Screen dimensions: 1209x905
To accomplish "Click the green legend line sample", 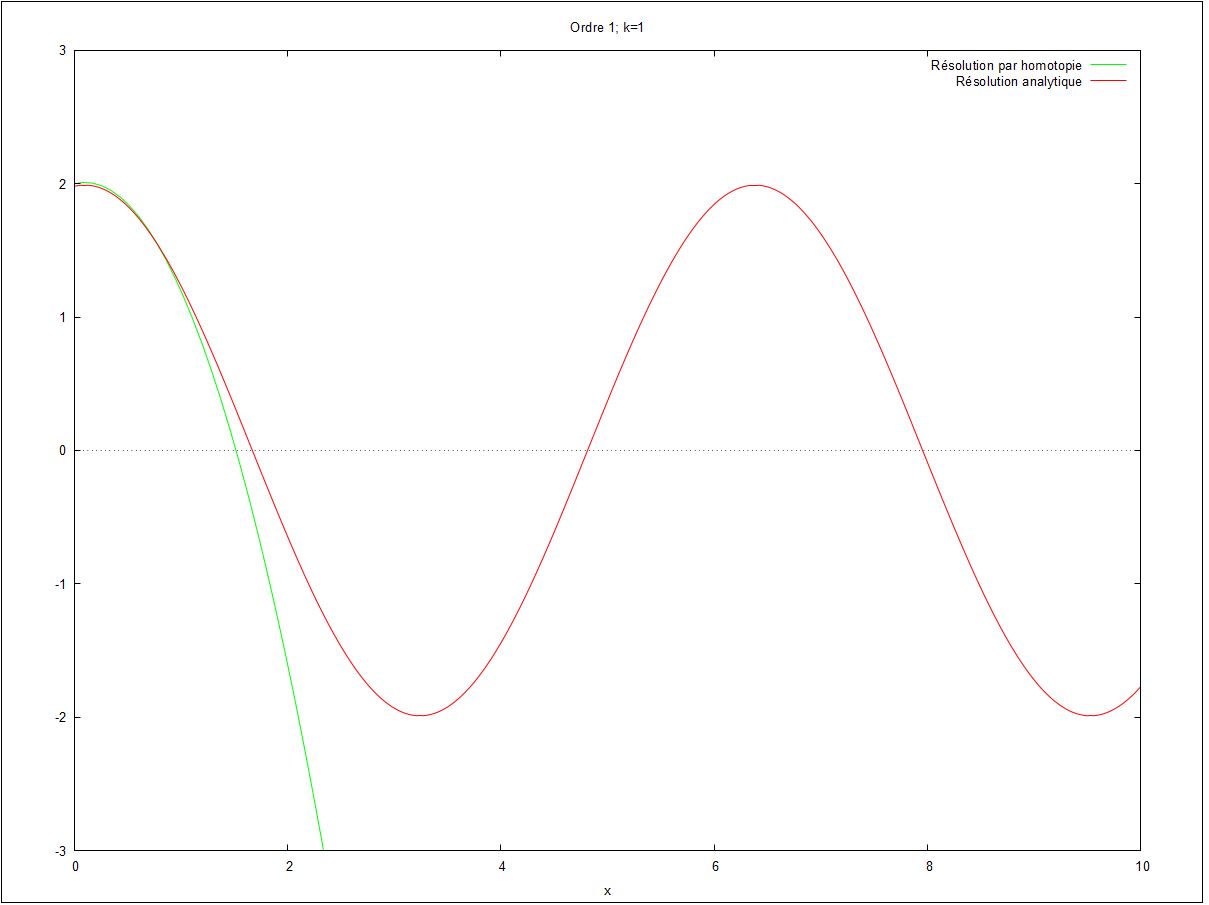I will pos(1109,66).
